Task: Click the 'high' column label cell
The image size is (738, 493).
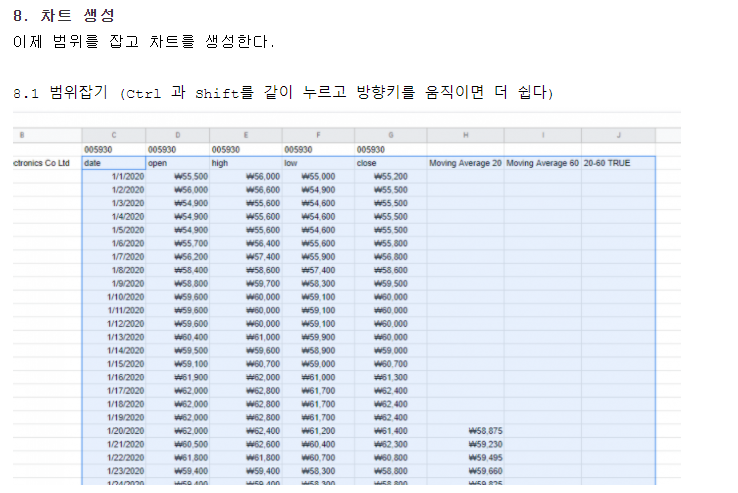Action: 245,162
